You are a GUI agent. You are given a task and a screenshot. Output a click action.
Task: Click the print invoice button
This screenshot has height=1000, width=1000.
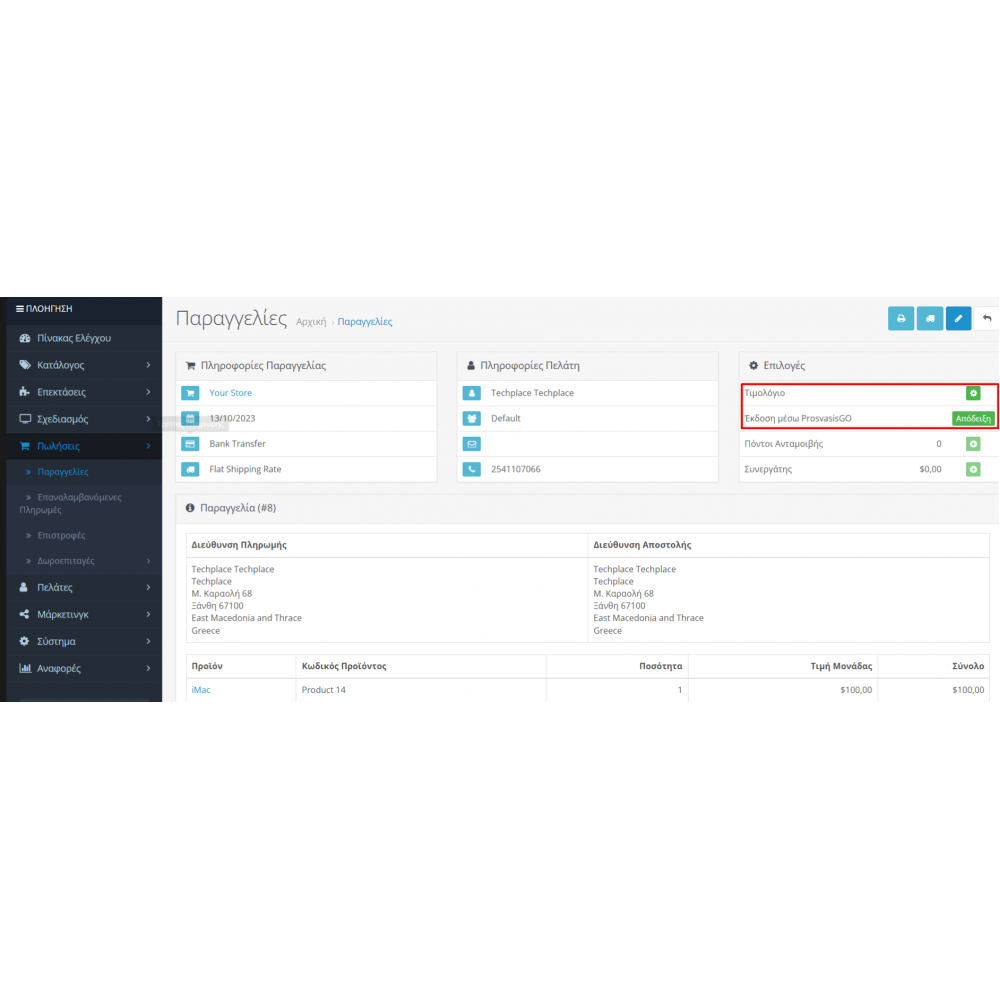pos(900,319)
